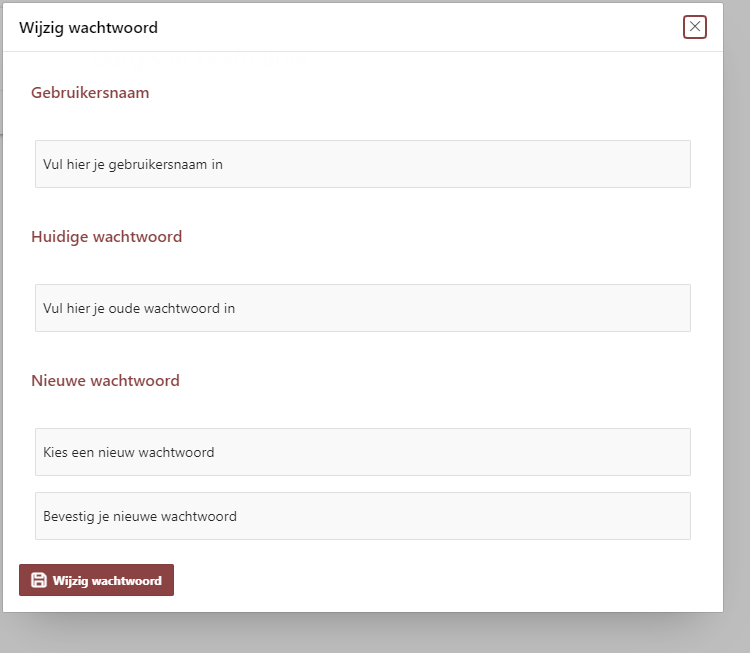This screenshot has width=750, height=653.
Task: Close the Wijzig wachtwoord dialog
Action: (x=695, y=27)
